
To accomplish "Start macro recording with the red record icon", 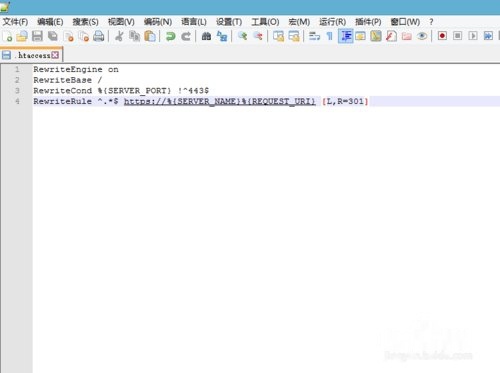I will pos(442,36).
